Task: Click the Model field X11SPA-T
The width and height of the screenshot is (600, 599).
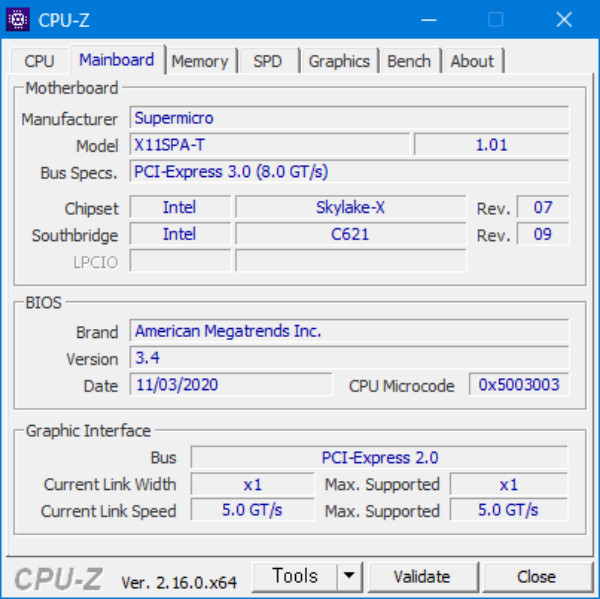Action: click(x=269, y=145)
